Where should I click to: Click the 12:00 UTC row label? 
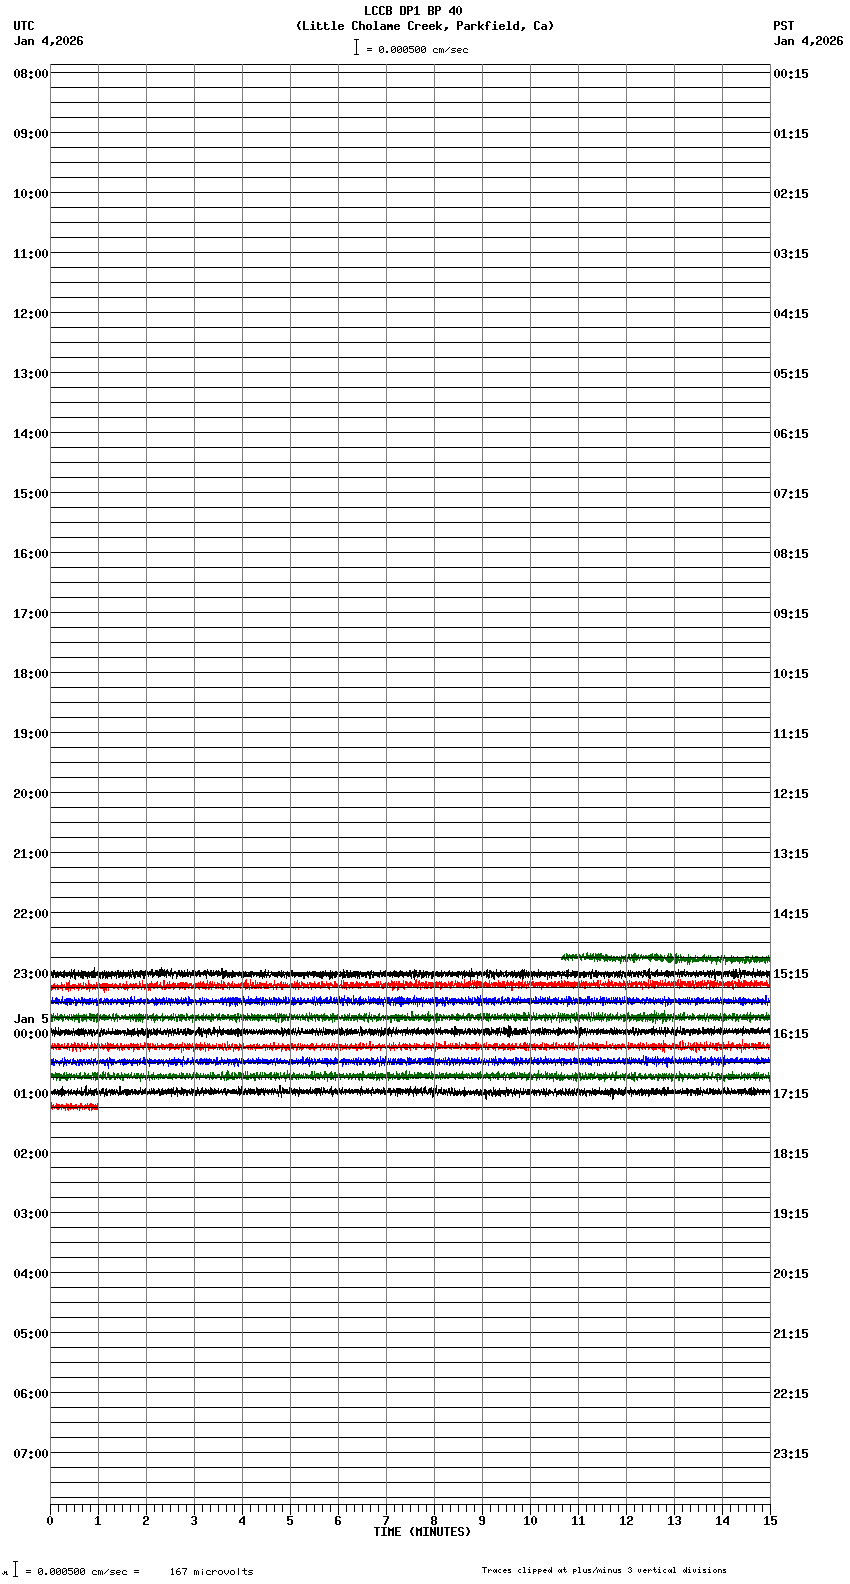point(31,314)
